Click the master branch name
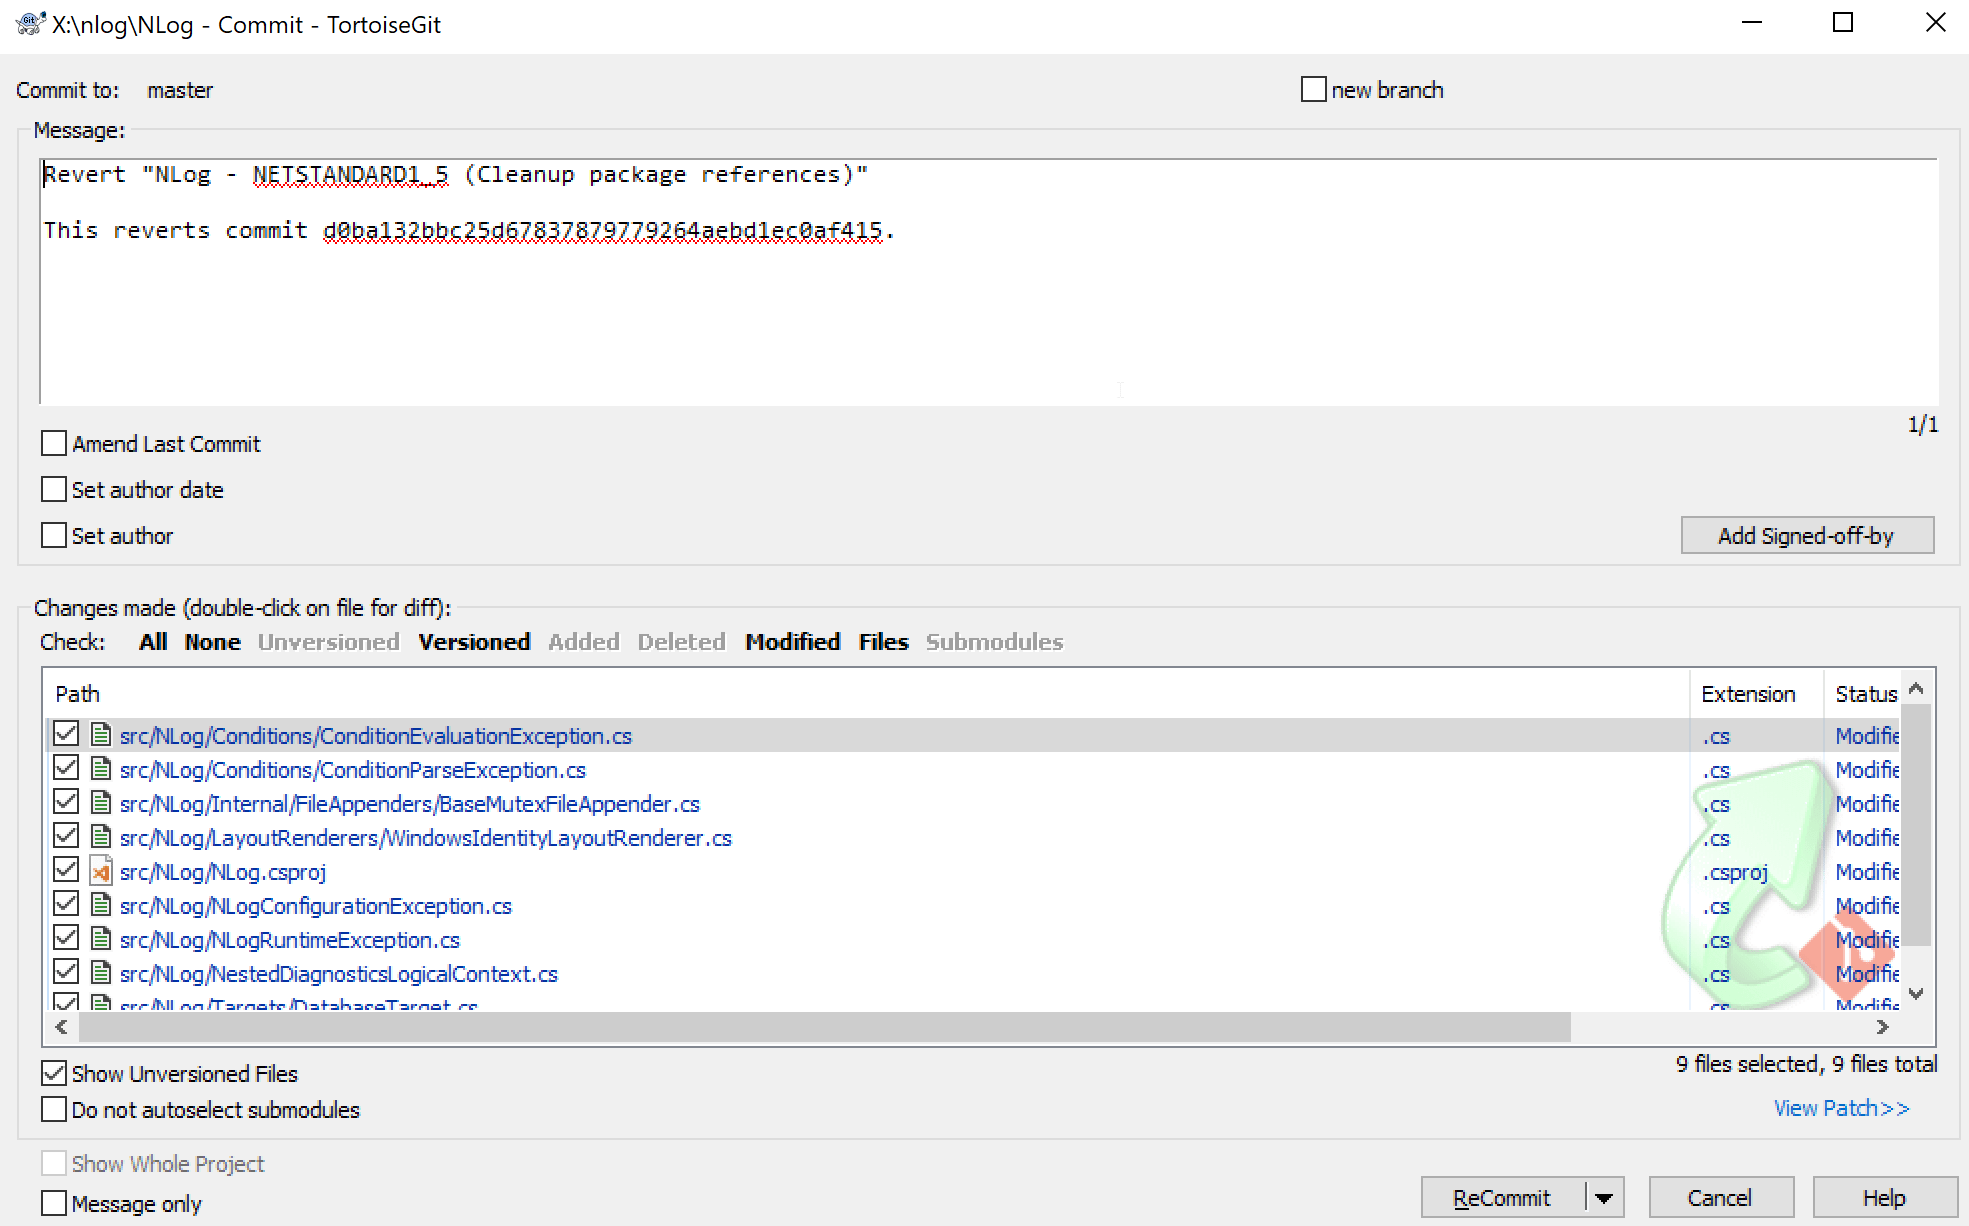Screen dimensions: 1969x1226 [180, 90]
